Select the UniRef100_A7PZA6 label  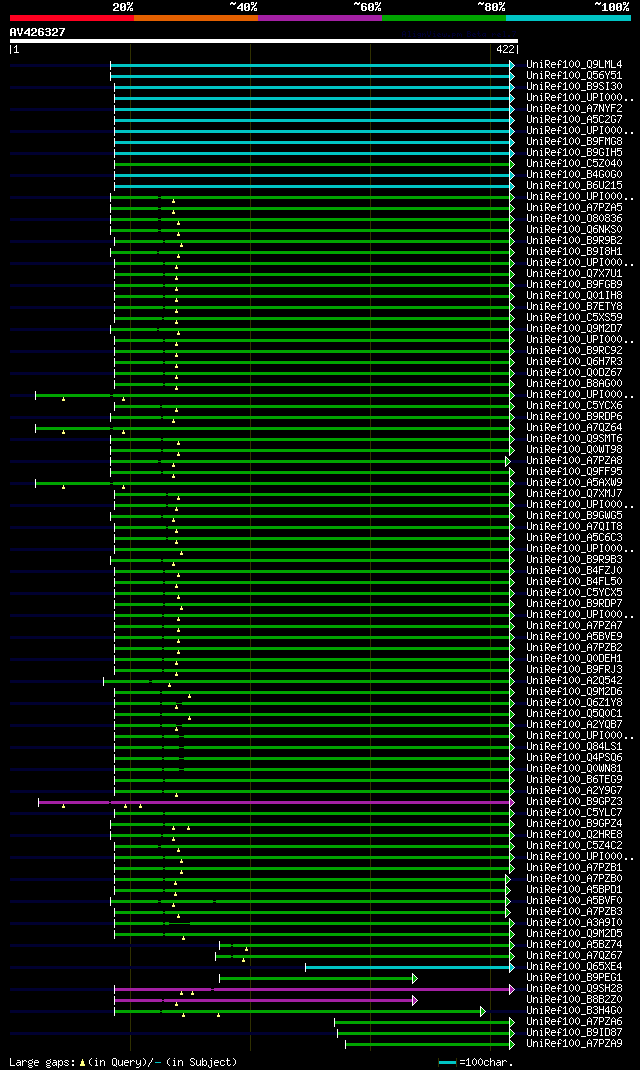(x=574, y=1022)
